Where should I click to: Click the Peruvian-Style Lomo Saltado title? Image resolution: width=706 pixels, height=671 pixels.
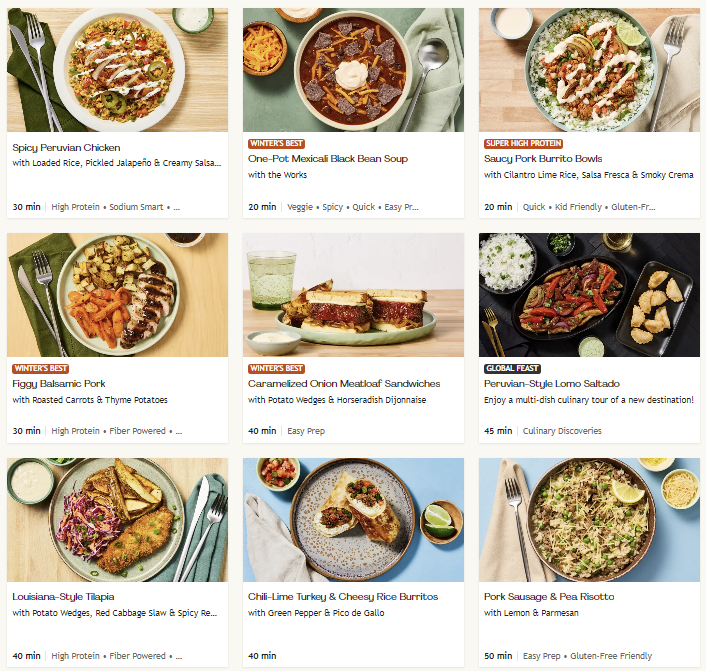coord(550,384)
